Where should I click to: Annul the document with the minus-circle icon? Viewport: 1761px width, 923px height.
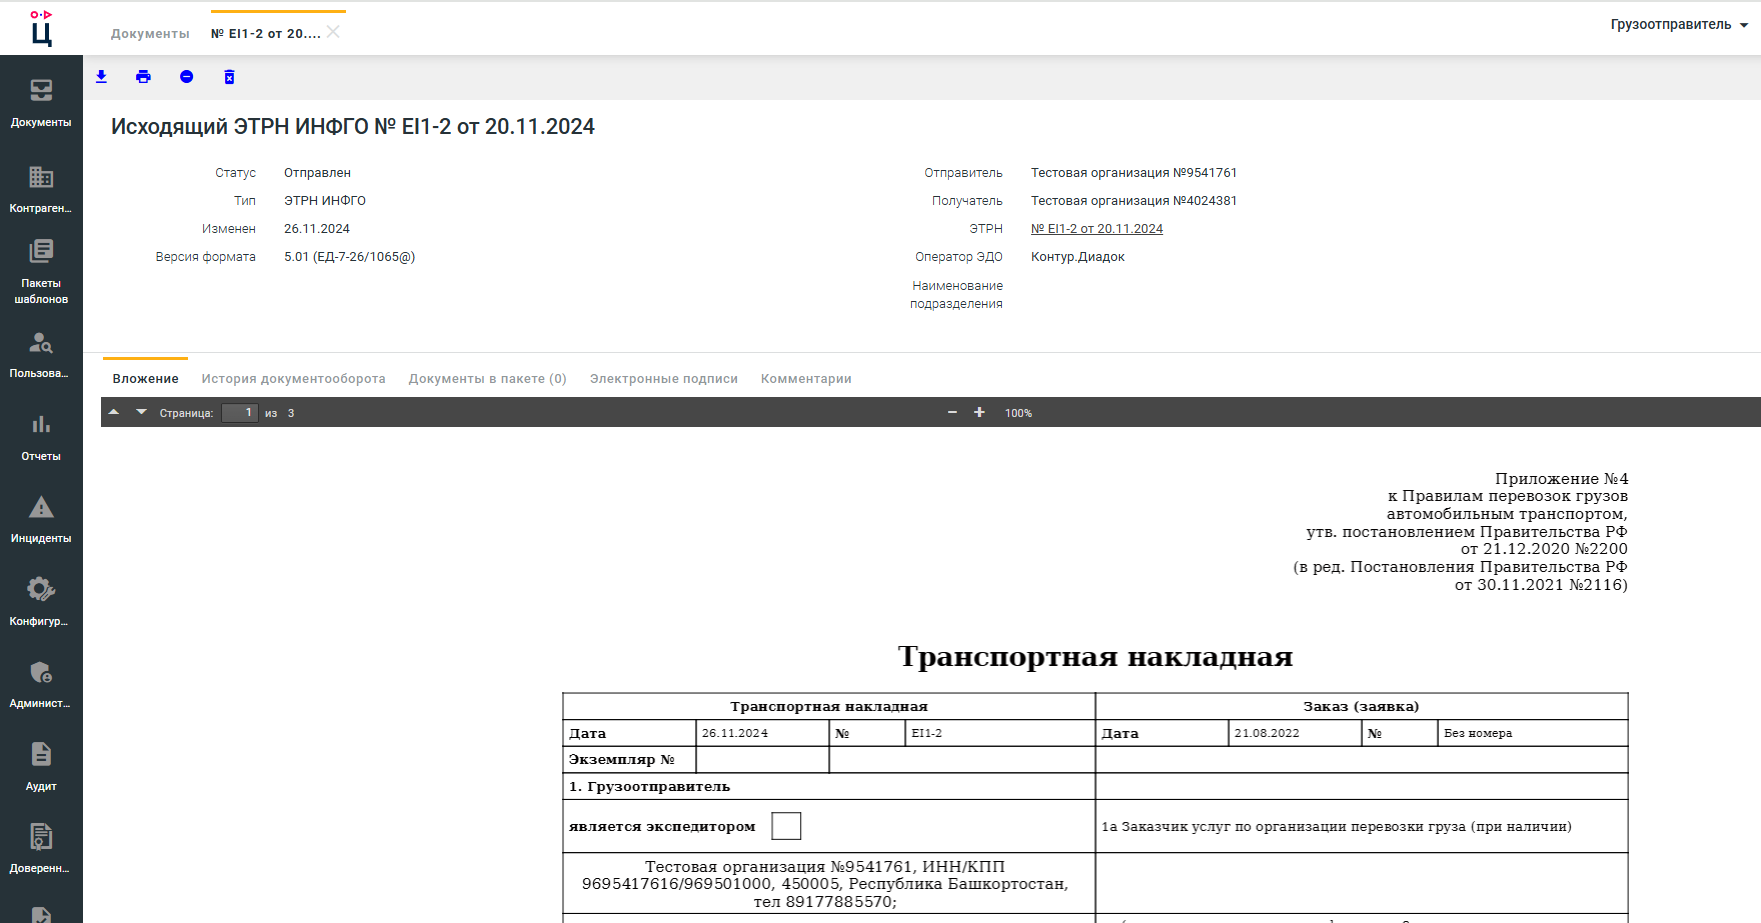click(187, 76)
